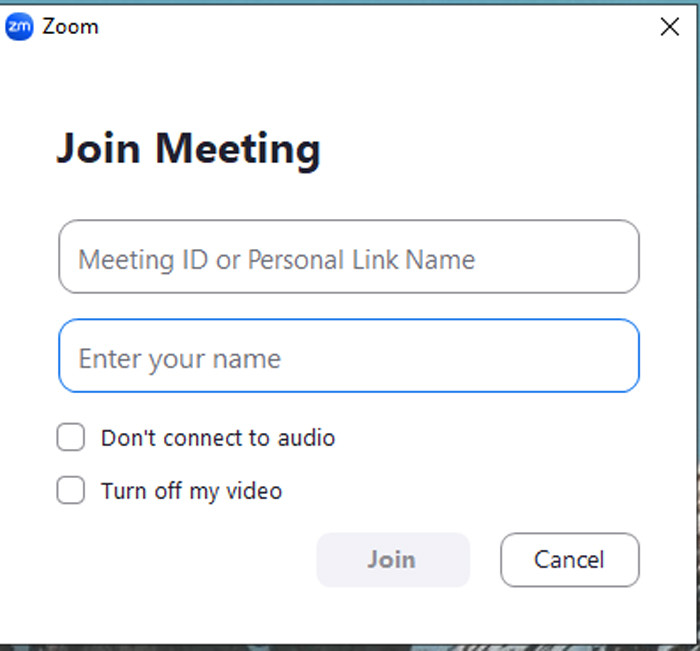Click the blank area left of the Join button

point(180,560)
